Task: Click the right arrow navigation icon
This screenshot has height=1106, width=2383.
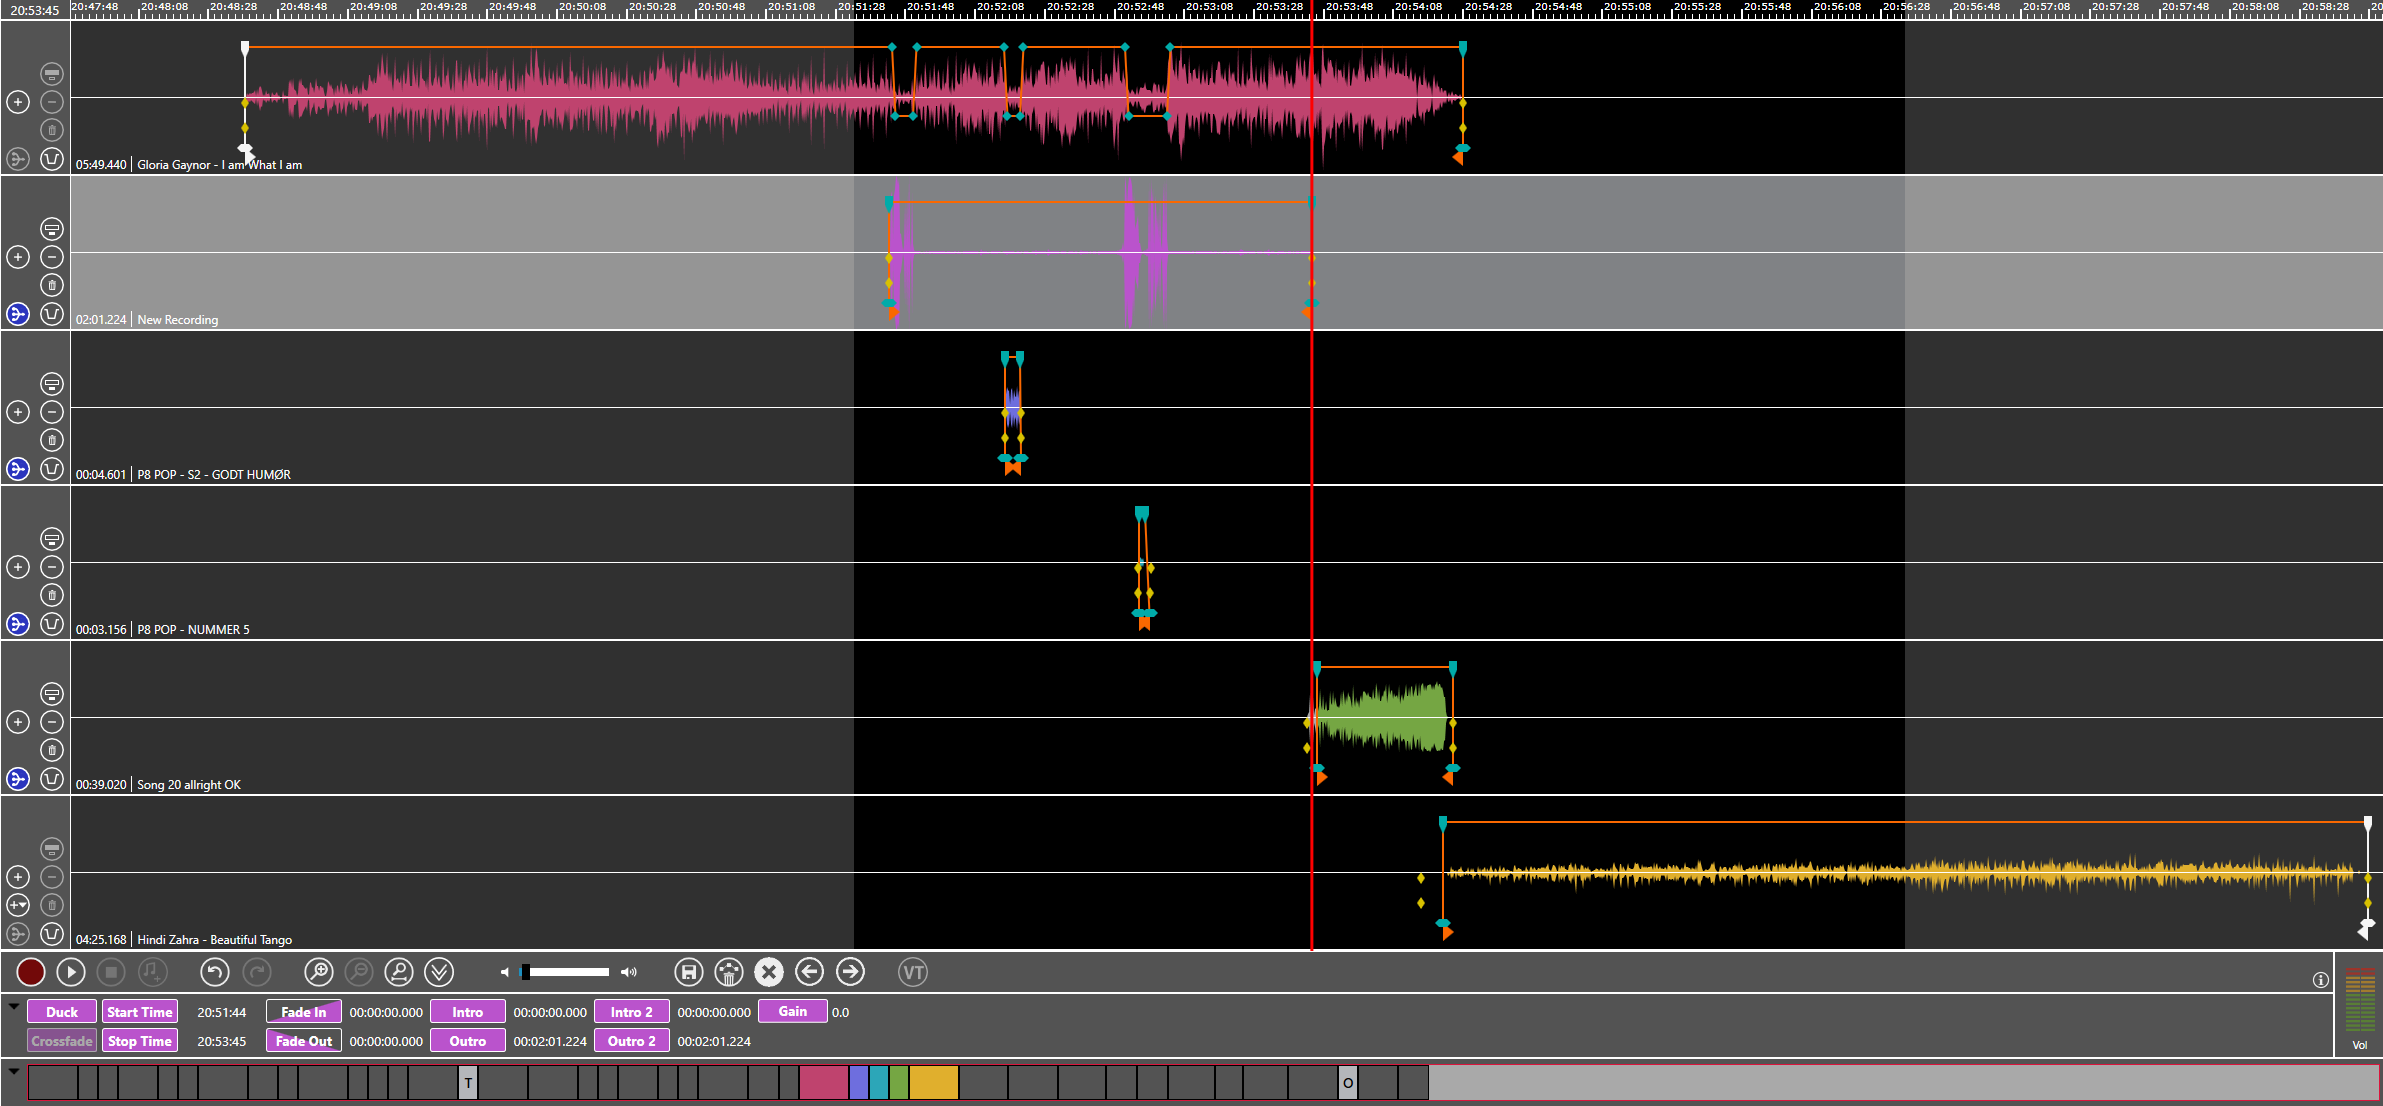Action: (x=850, y=972)
